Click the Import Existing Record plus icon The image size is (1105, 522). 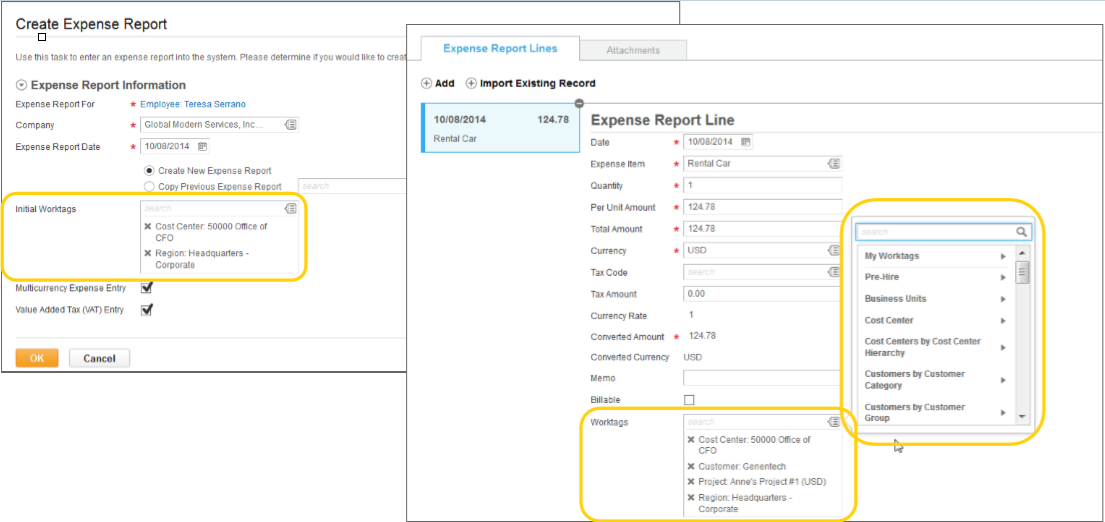coord(471,83)
